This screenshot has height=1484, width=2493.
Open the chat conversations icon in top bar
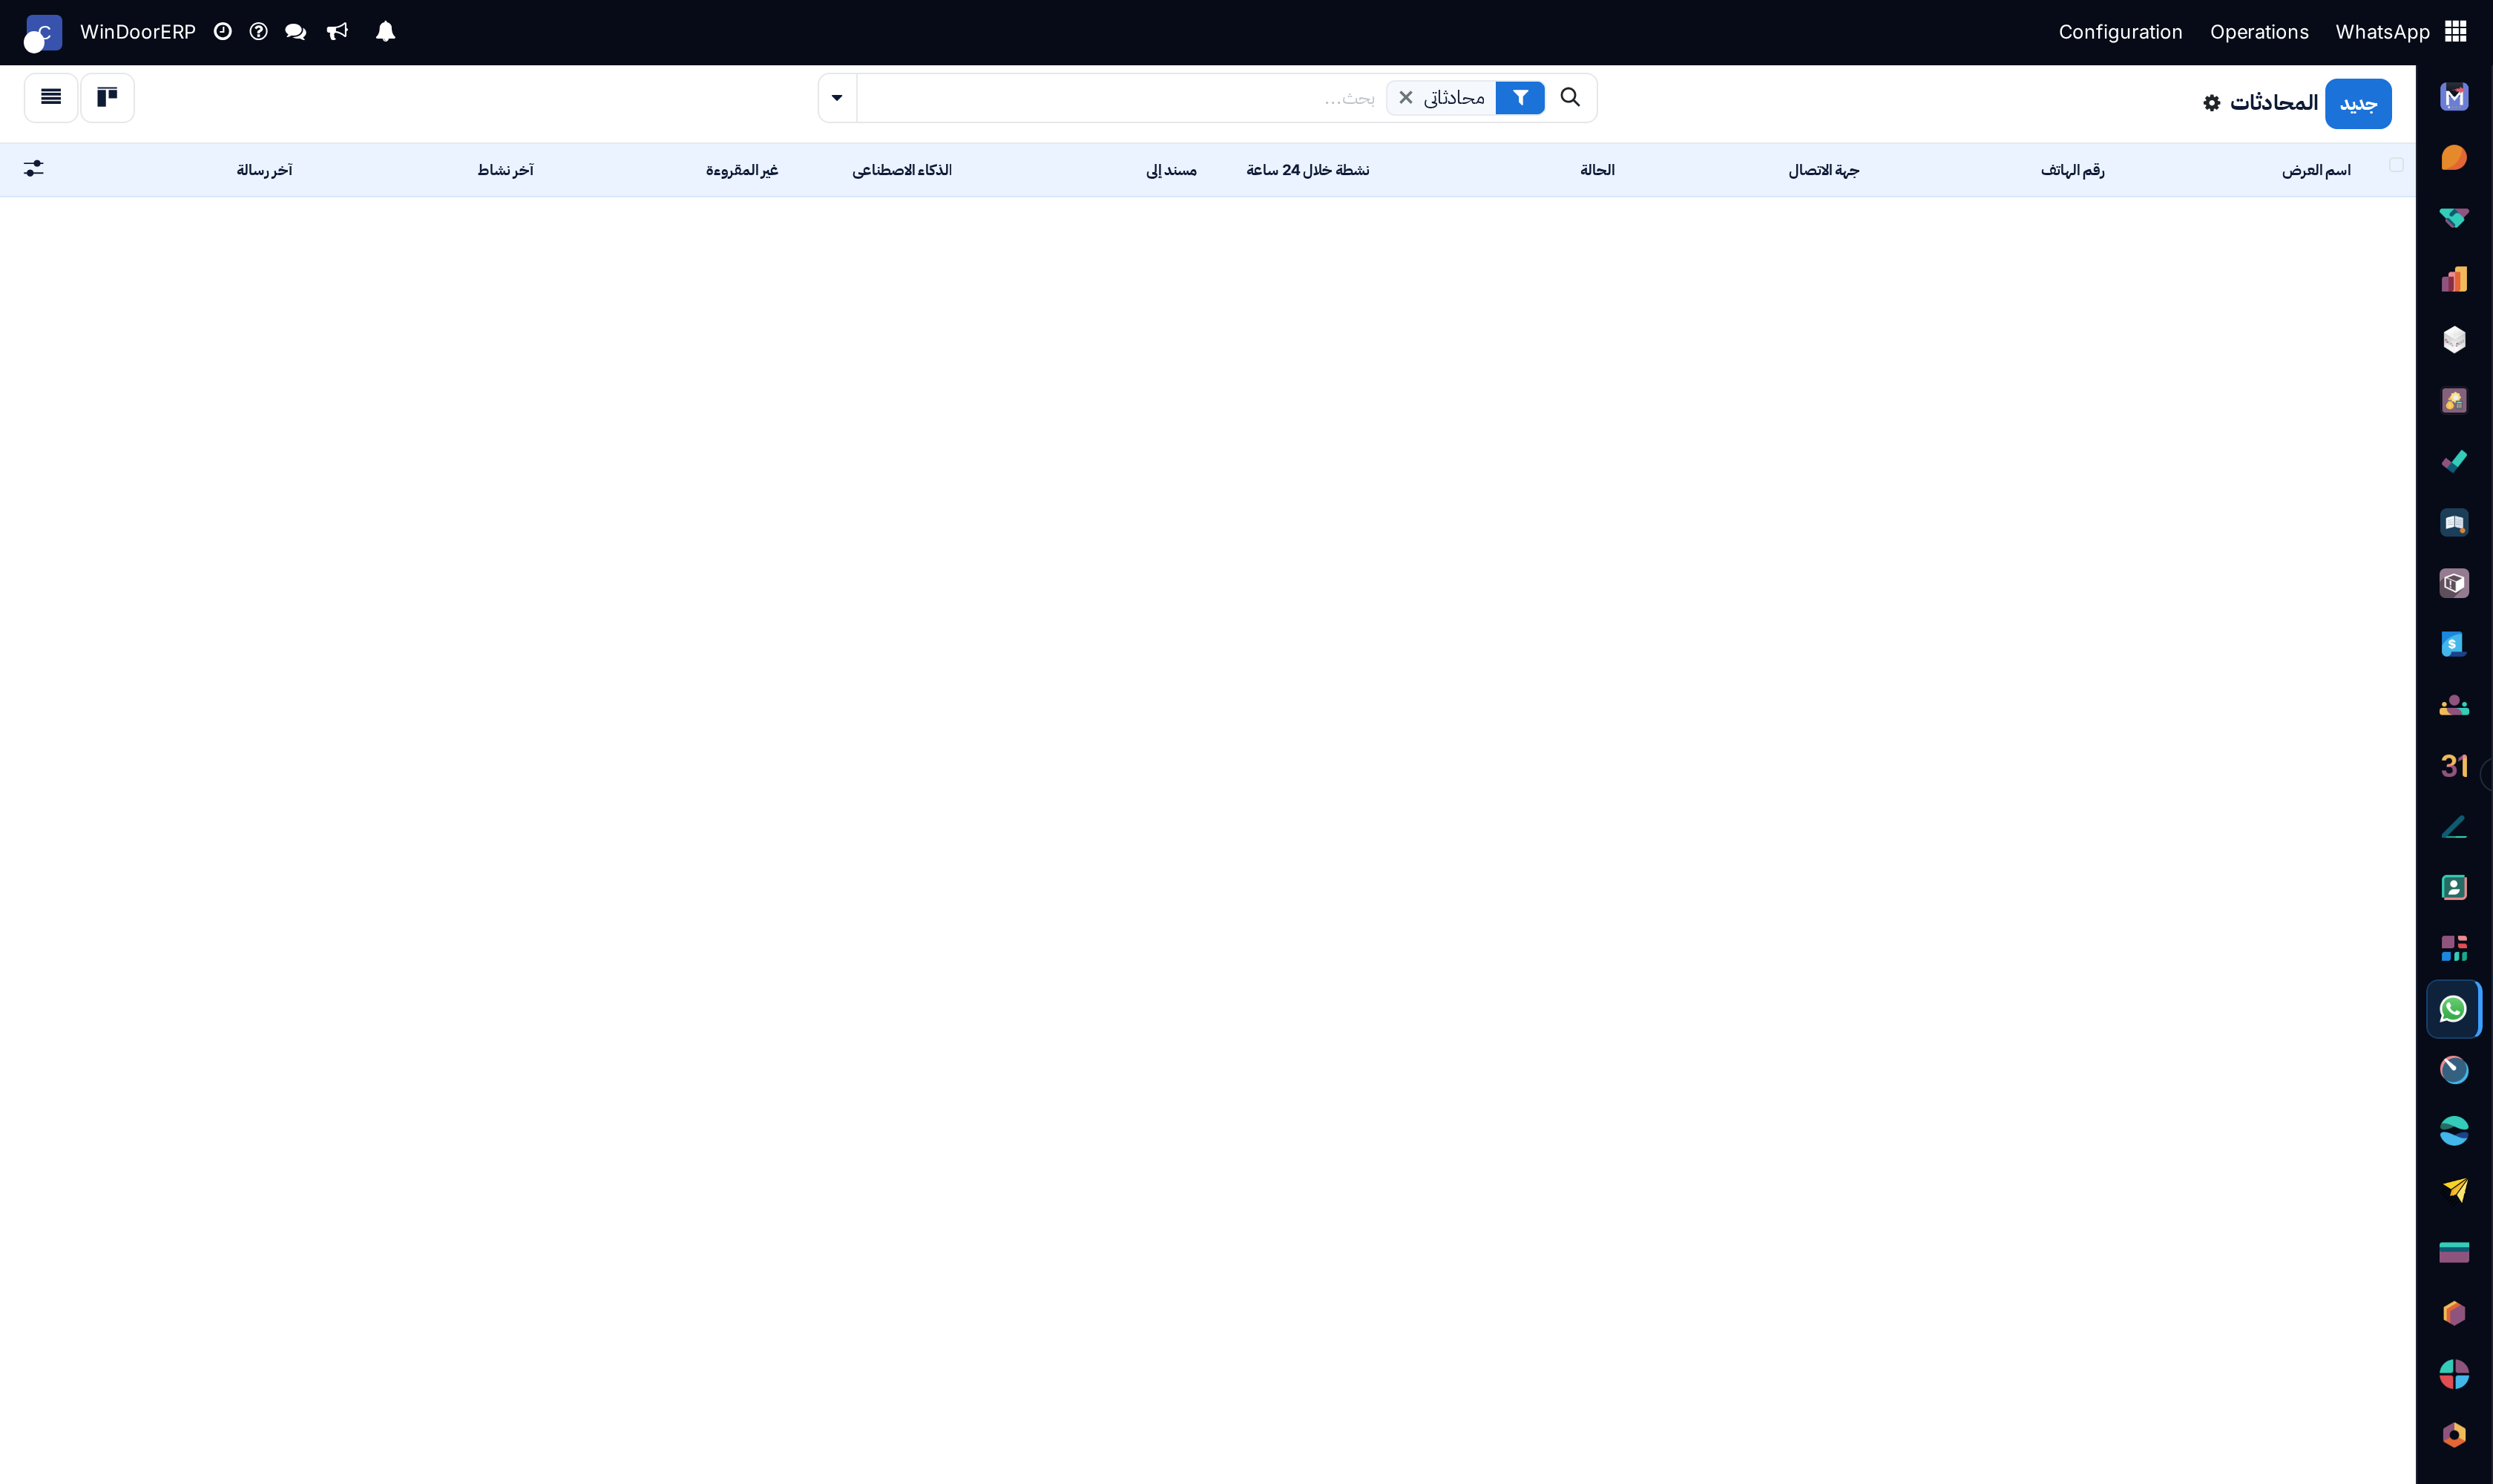click(x=295, y=32)
